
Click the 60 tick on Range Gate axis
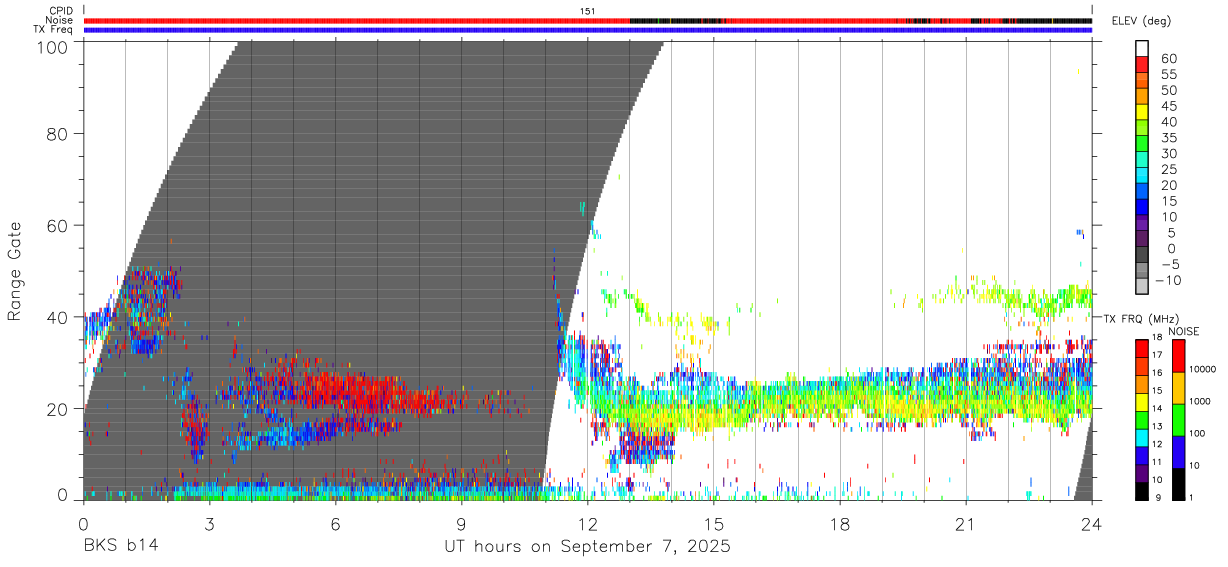click(59, 225)
